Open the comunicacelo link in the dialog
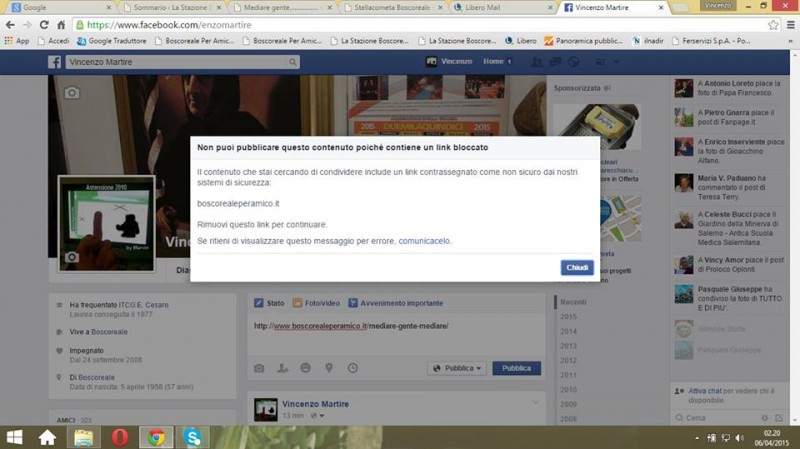This screenshot has height=449, width=800. pyautogui.click(x=424, y=241)
